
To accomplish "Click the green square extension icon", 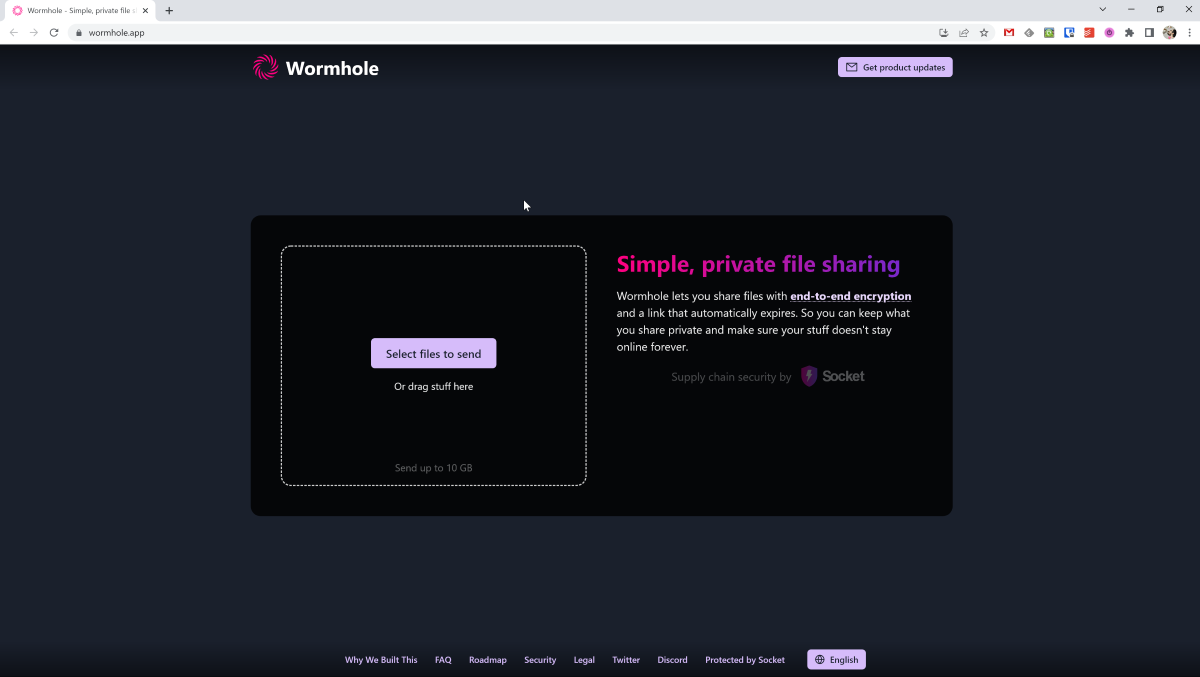I will 1049,32.
